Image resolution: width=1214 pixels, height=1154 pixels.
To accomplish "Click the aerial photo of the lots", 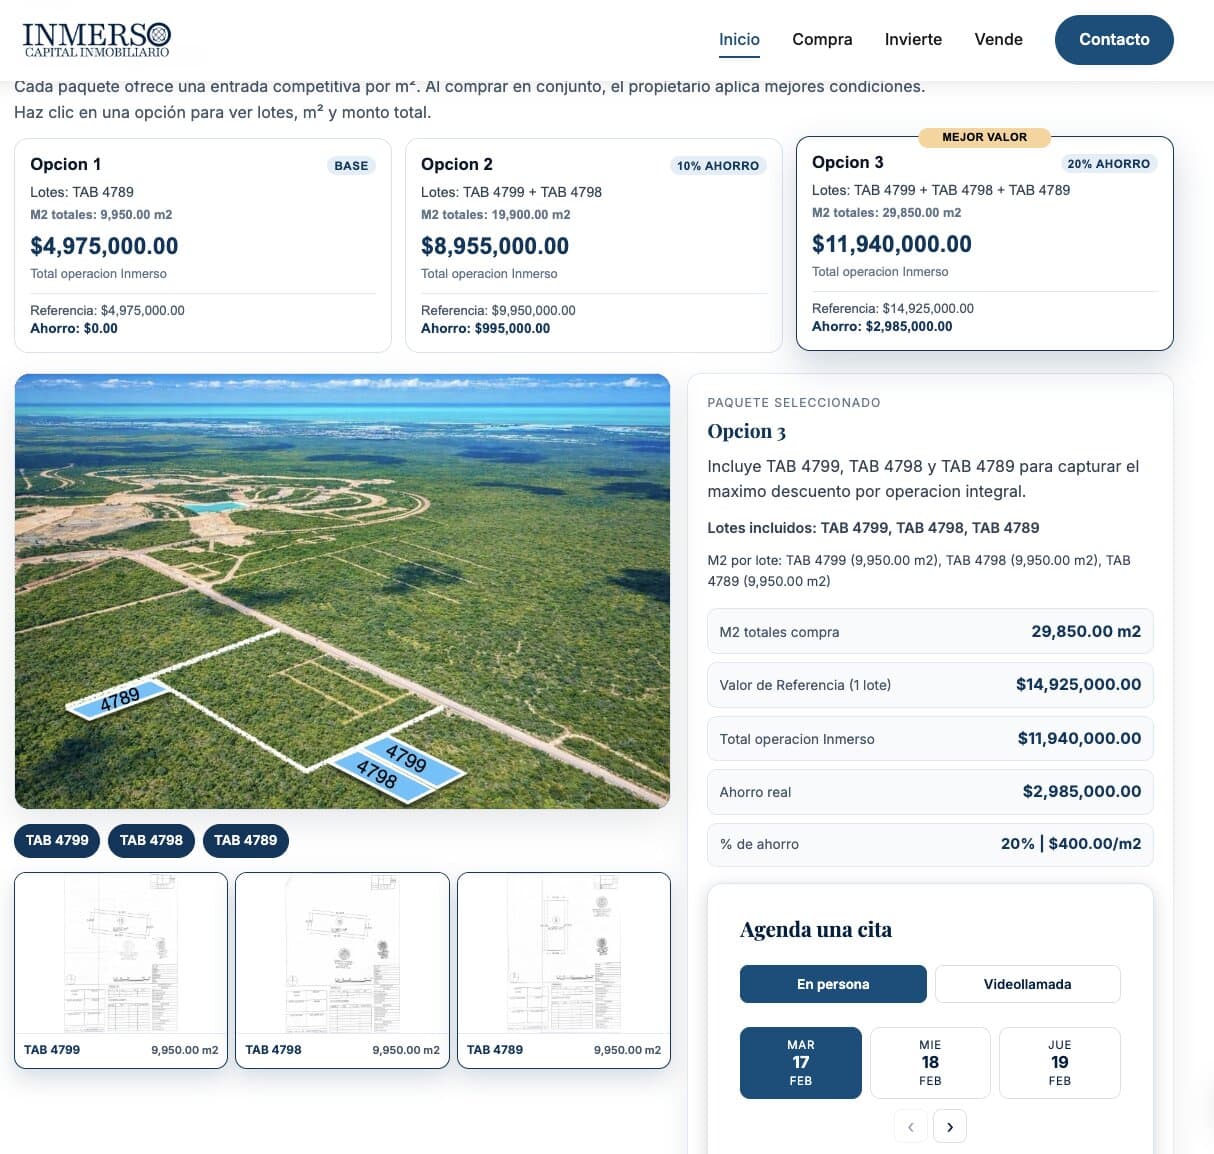I will (342, 590).
